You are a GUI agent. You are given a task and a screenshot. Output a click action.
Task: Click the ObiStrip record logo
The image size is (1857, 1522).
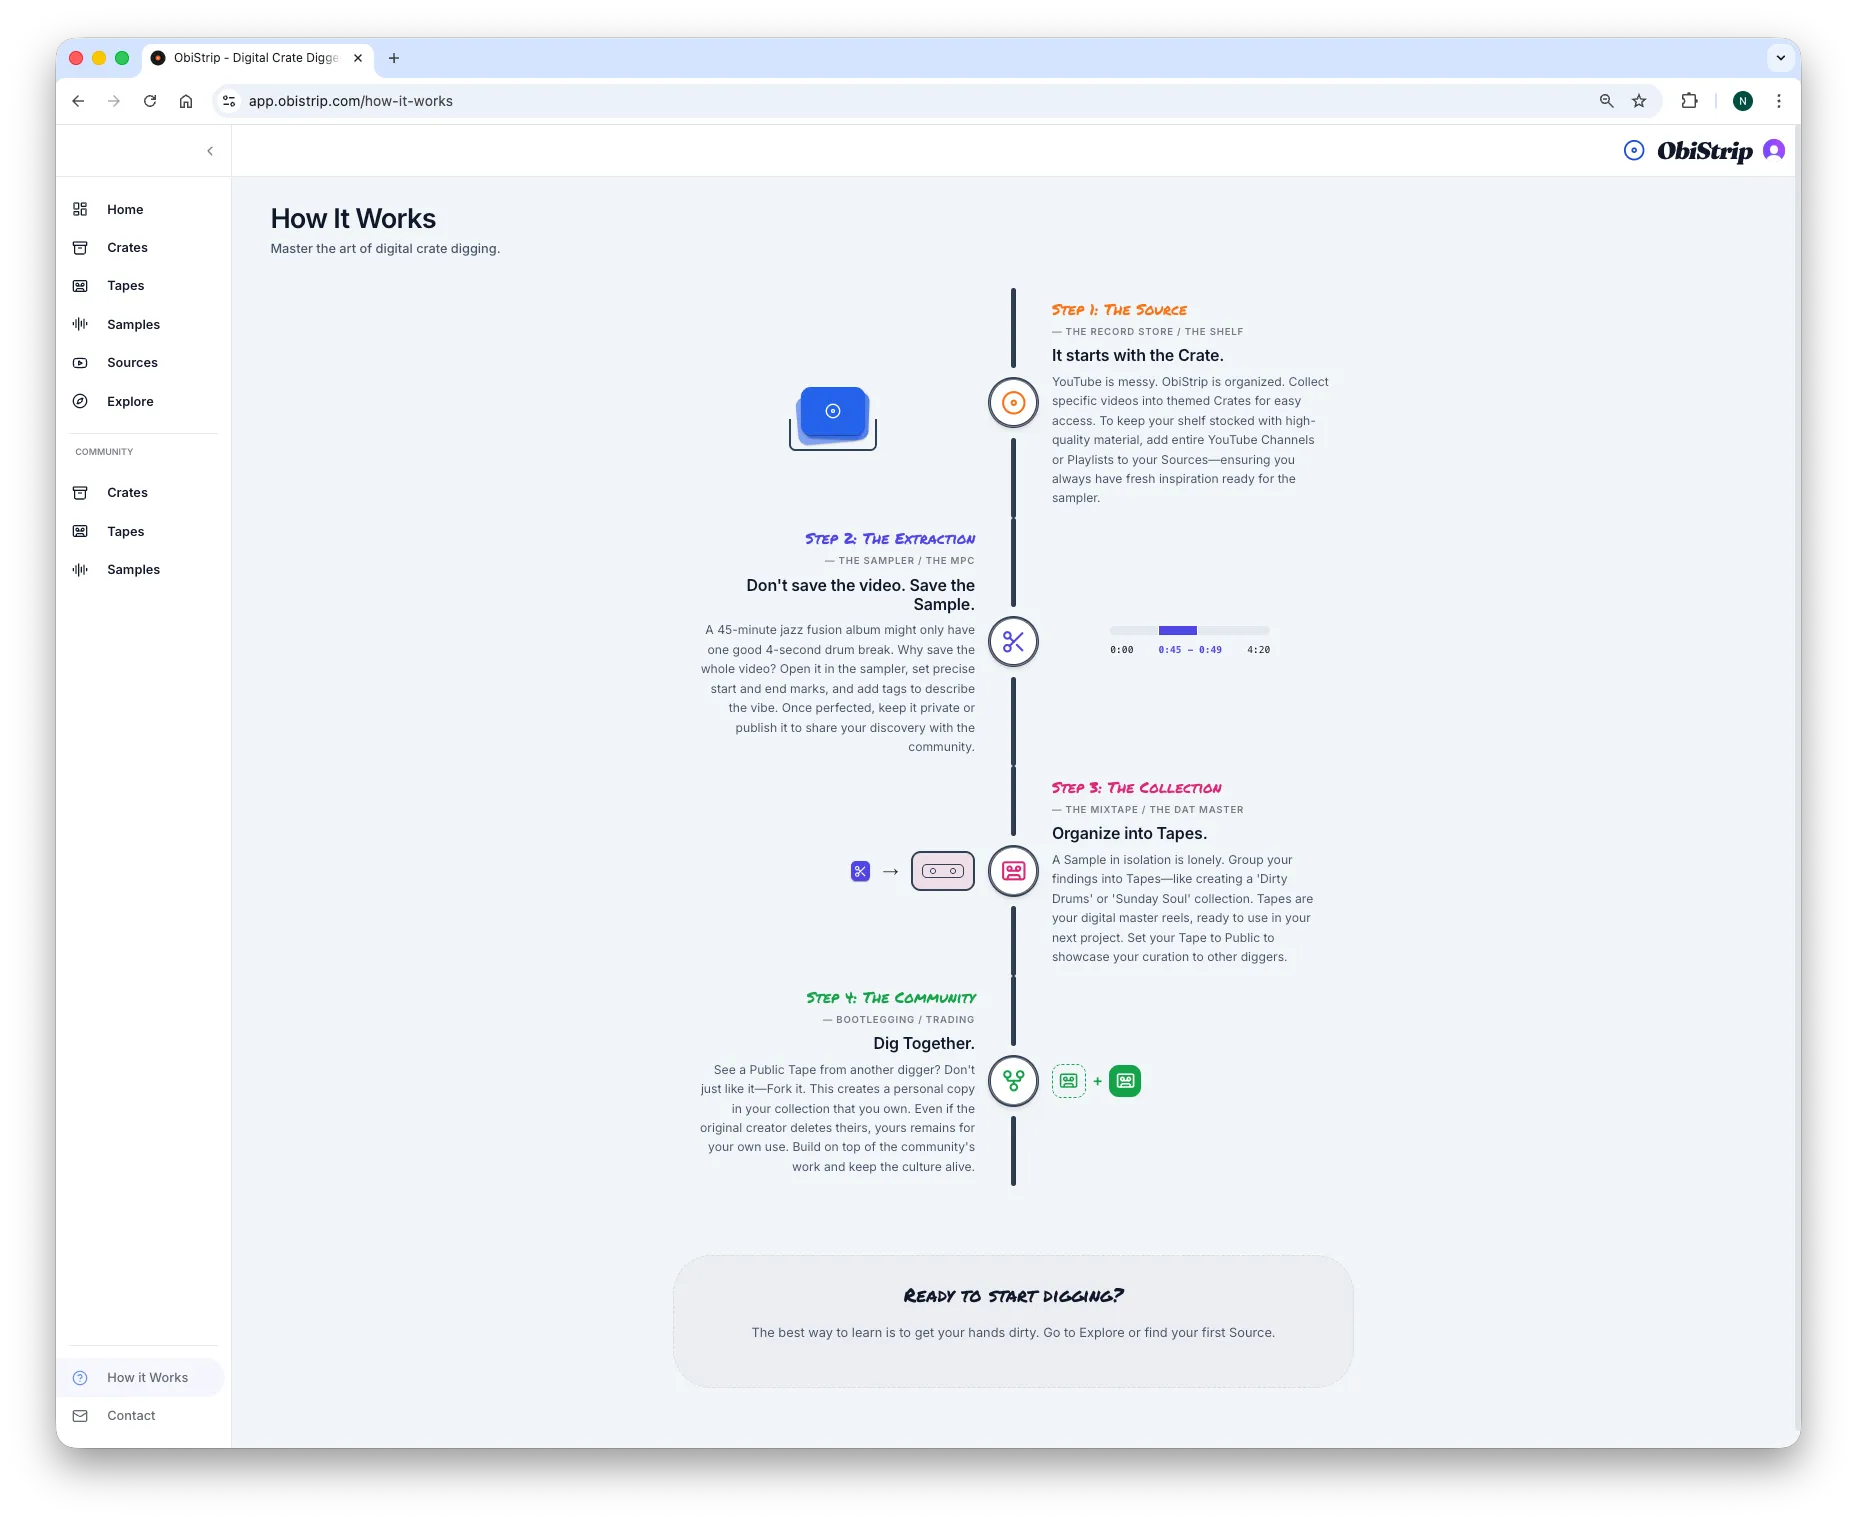point(1633,150)
